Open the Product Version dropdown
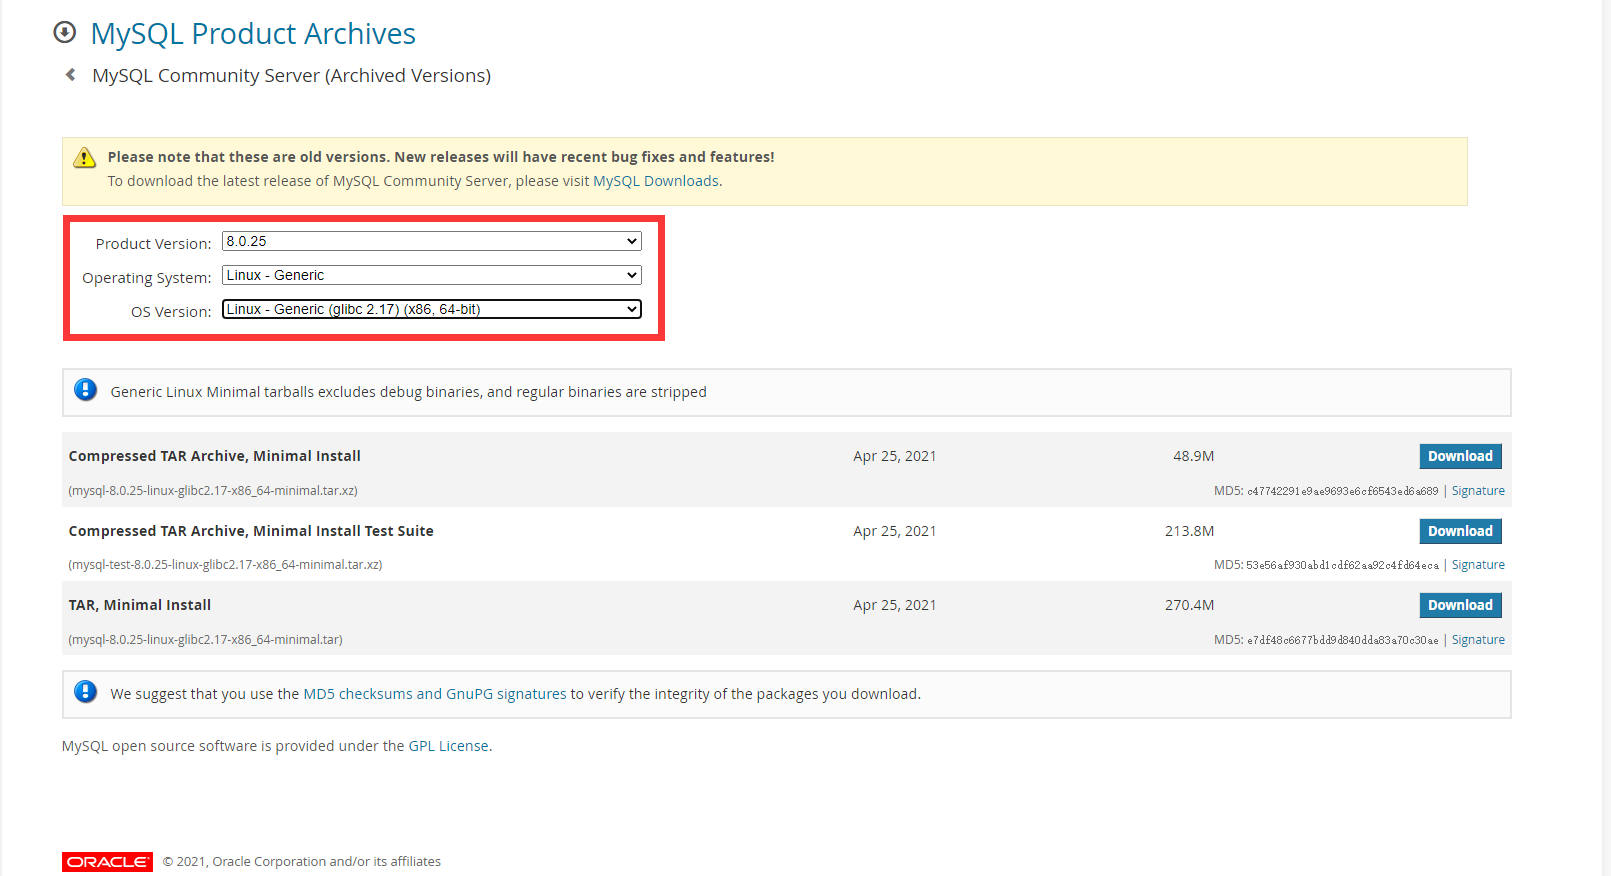Screen dimensions: 1611x876 point(431,241)
